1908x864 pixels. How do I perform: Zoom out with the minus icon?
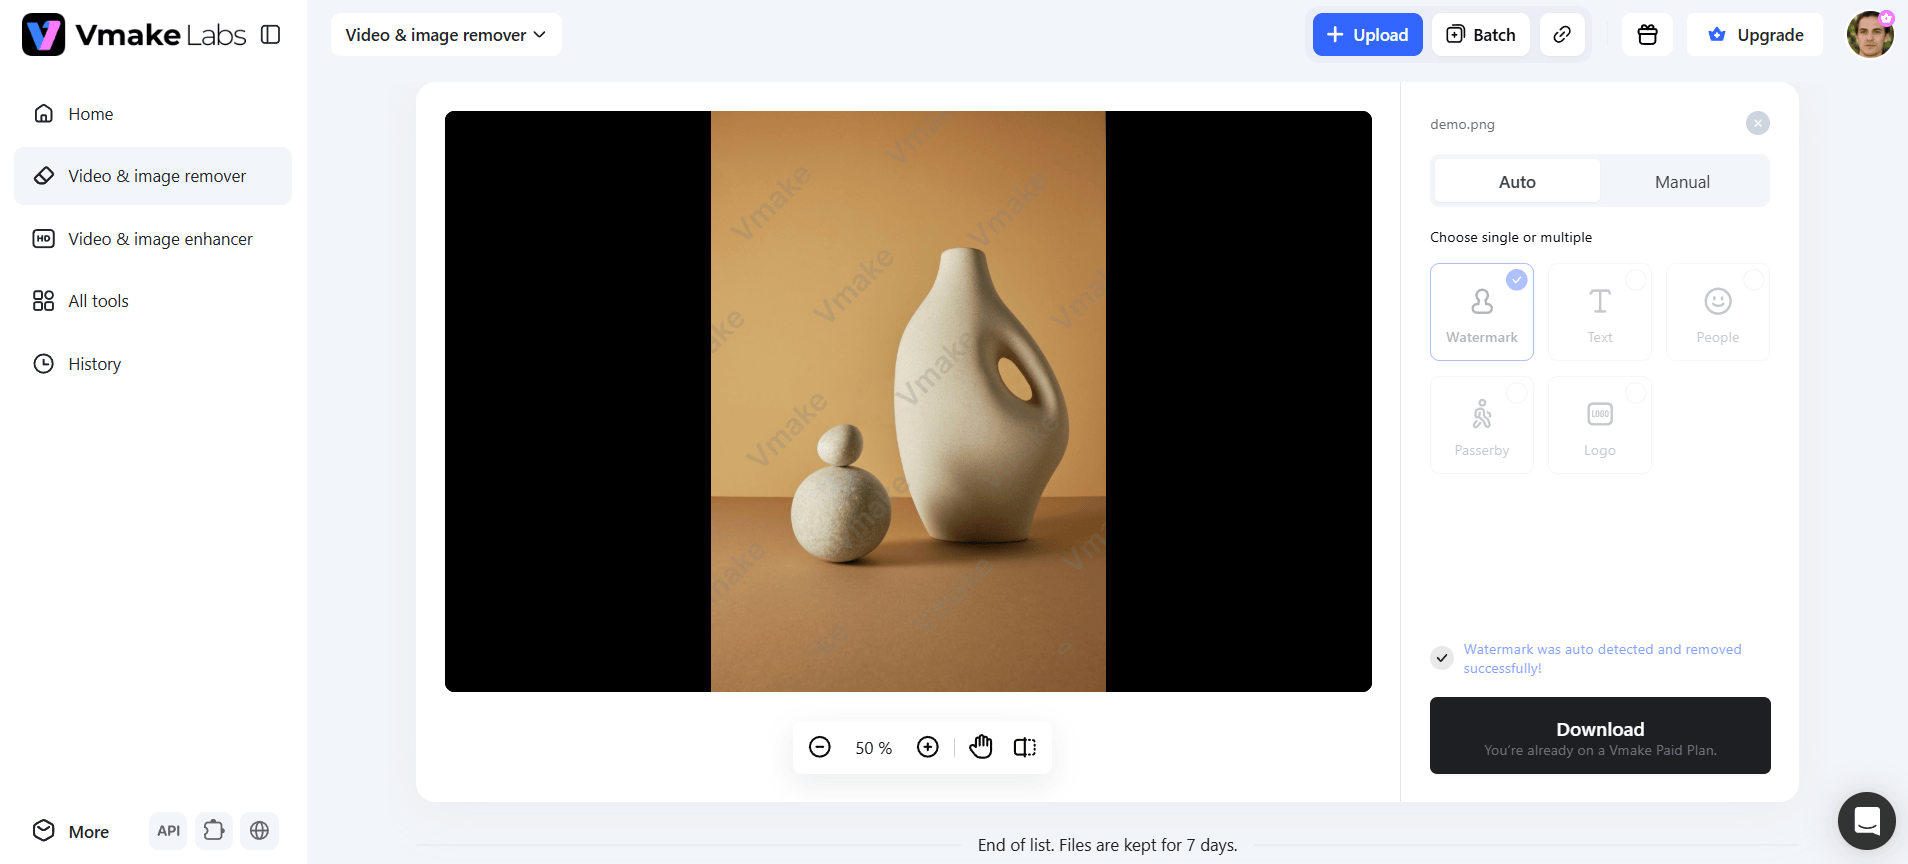coord(820,747)
